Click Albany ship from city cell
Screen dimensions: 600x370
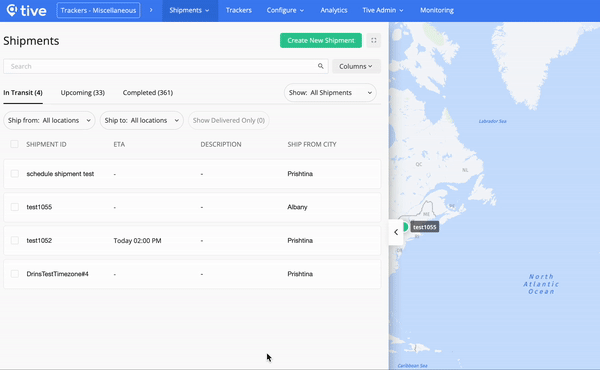pos(297,207)
